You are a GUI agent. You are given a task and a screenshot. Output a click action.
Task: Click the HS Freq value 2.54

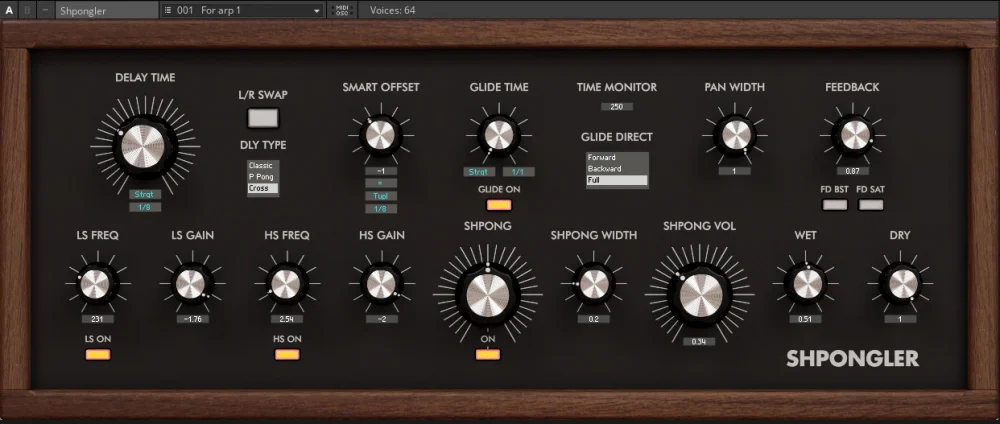(x=286, y=319)
